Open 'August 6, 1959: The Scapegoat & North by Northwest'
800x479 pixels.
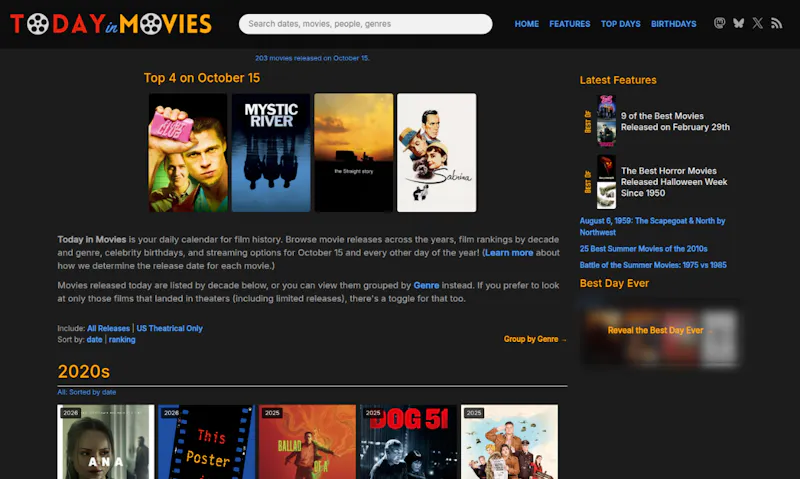tap(652, 226)
